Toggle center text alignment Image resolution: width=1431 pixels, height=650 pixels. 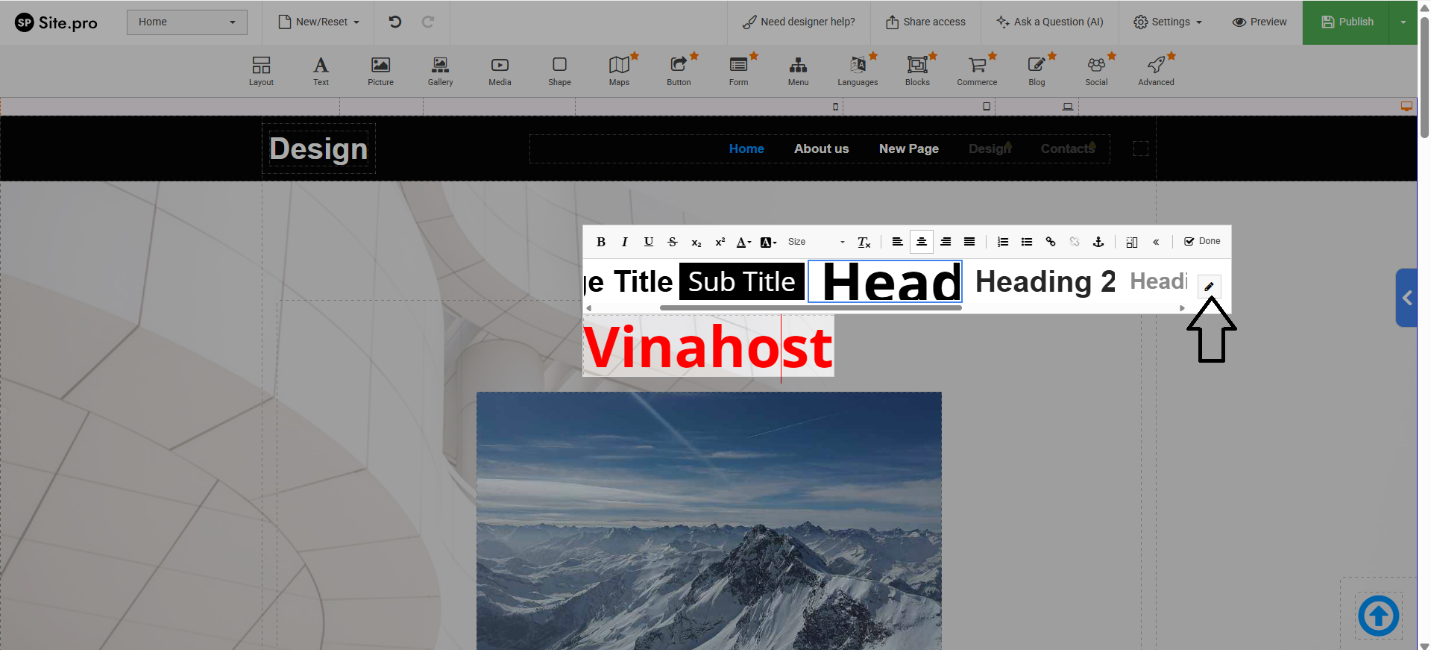921,242
